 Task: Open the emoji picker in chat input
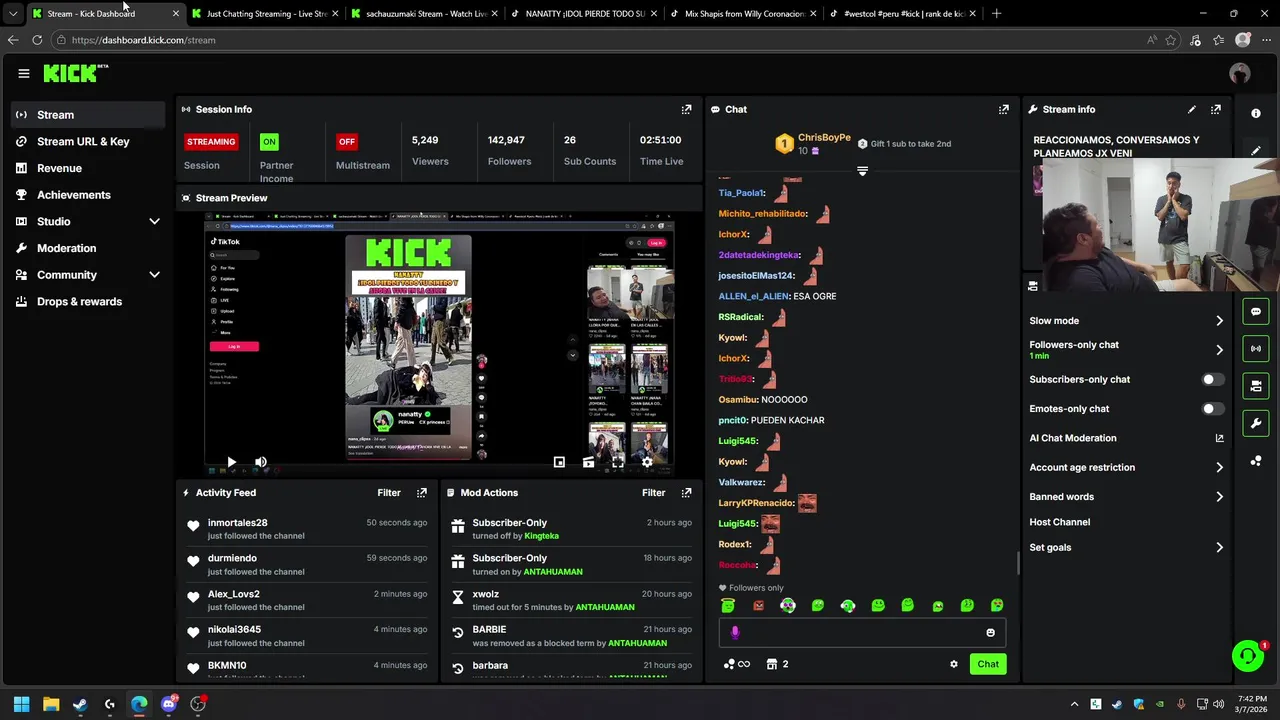pos(990,632)
